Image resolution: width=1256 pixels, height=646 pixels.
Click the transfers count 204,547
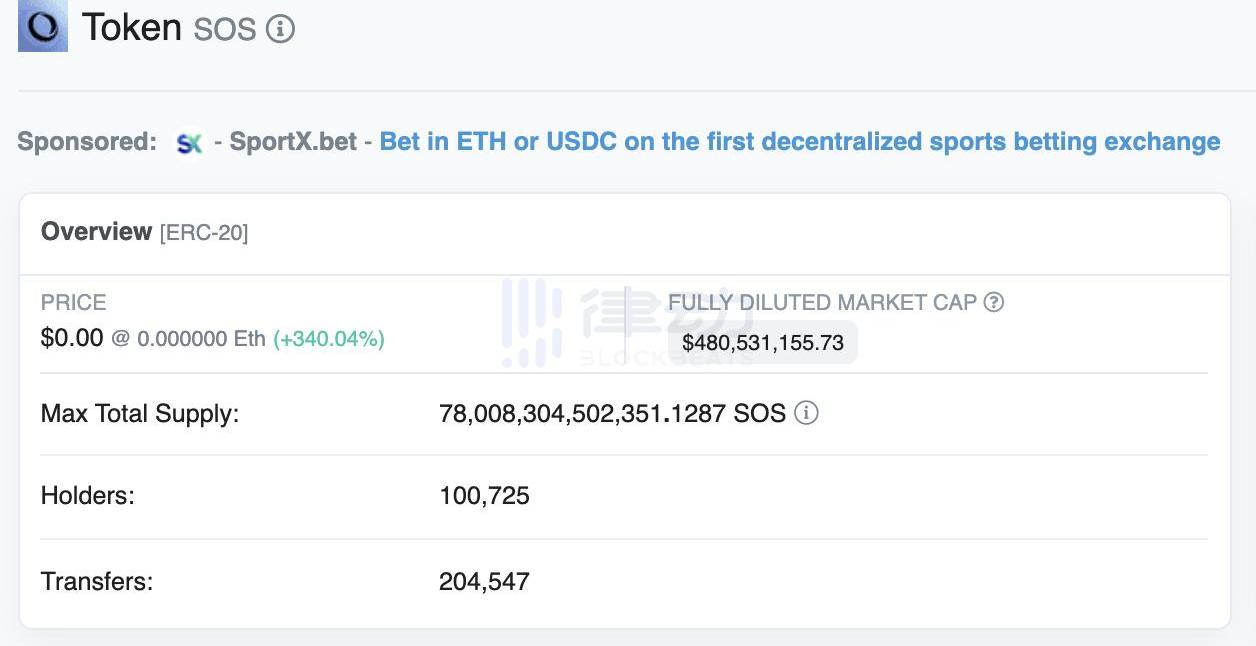coord(484,581)
